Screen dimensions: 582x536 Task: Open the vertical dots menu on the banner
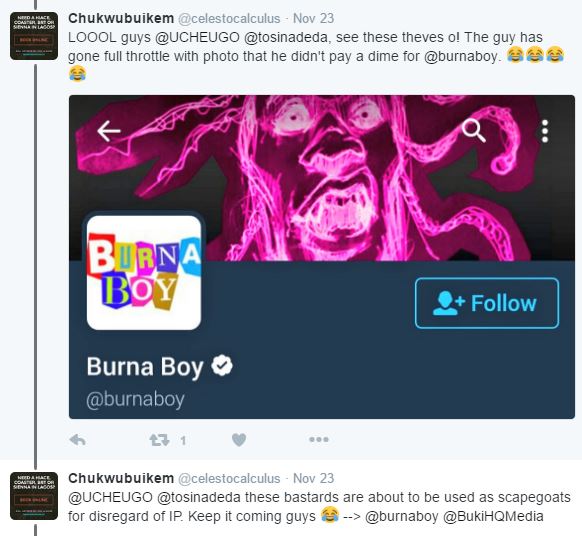pos(545,131)
